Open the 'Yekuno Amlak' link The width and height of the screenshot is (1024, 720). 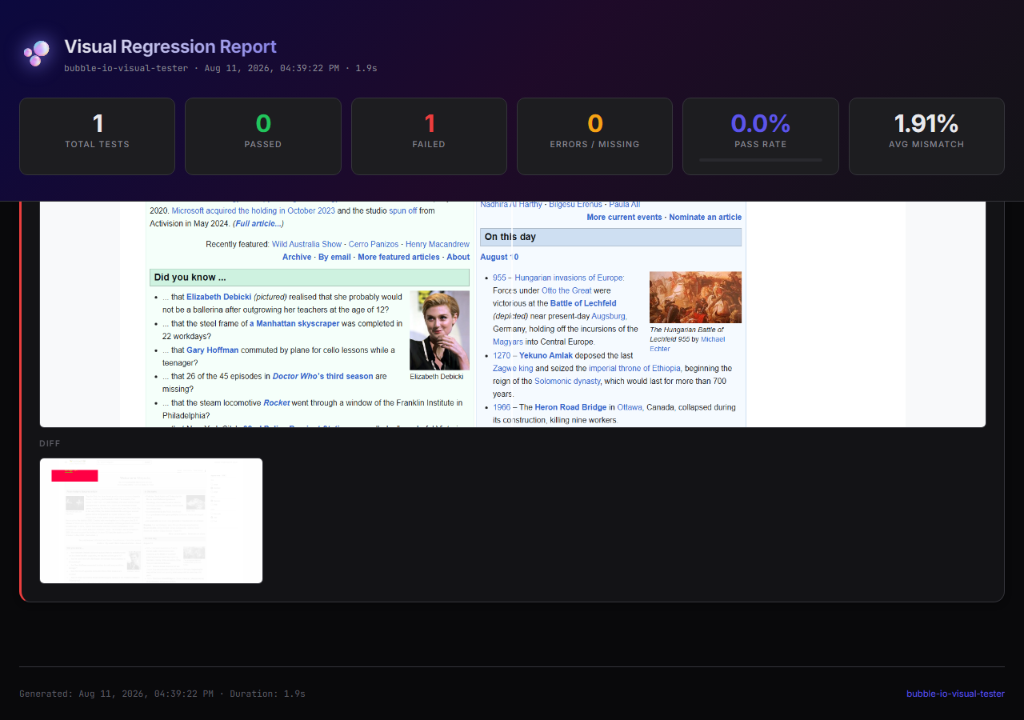click(x=546, y=355)
